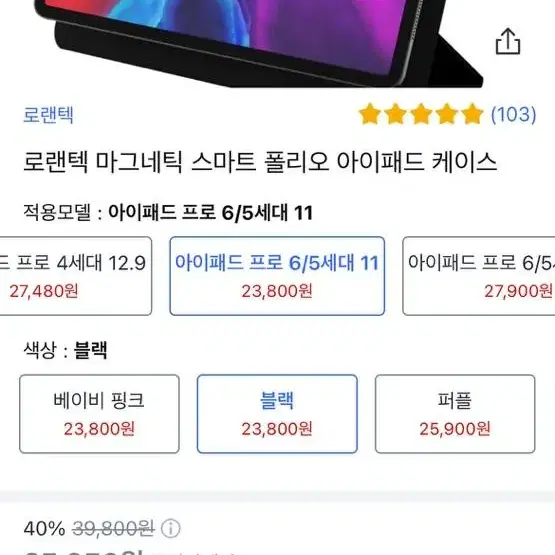Click the first gold rating star
Image resolution: width=555 pixels, height=555 pixels.
click(370, 114)
